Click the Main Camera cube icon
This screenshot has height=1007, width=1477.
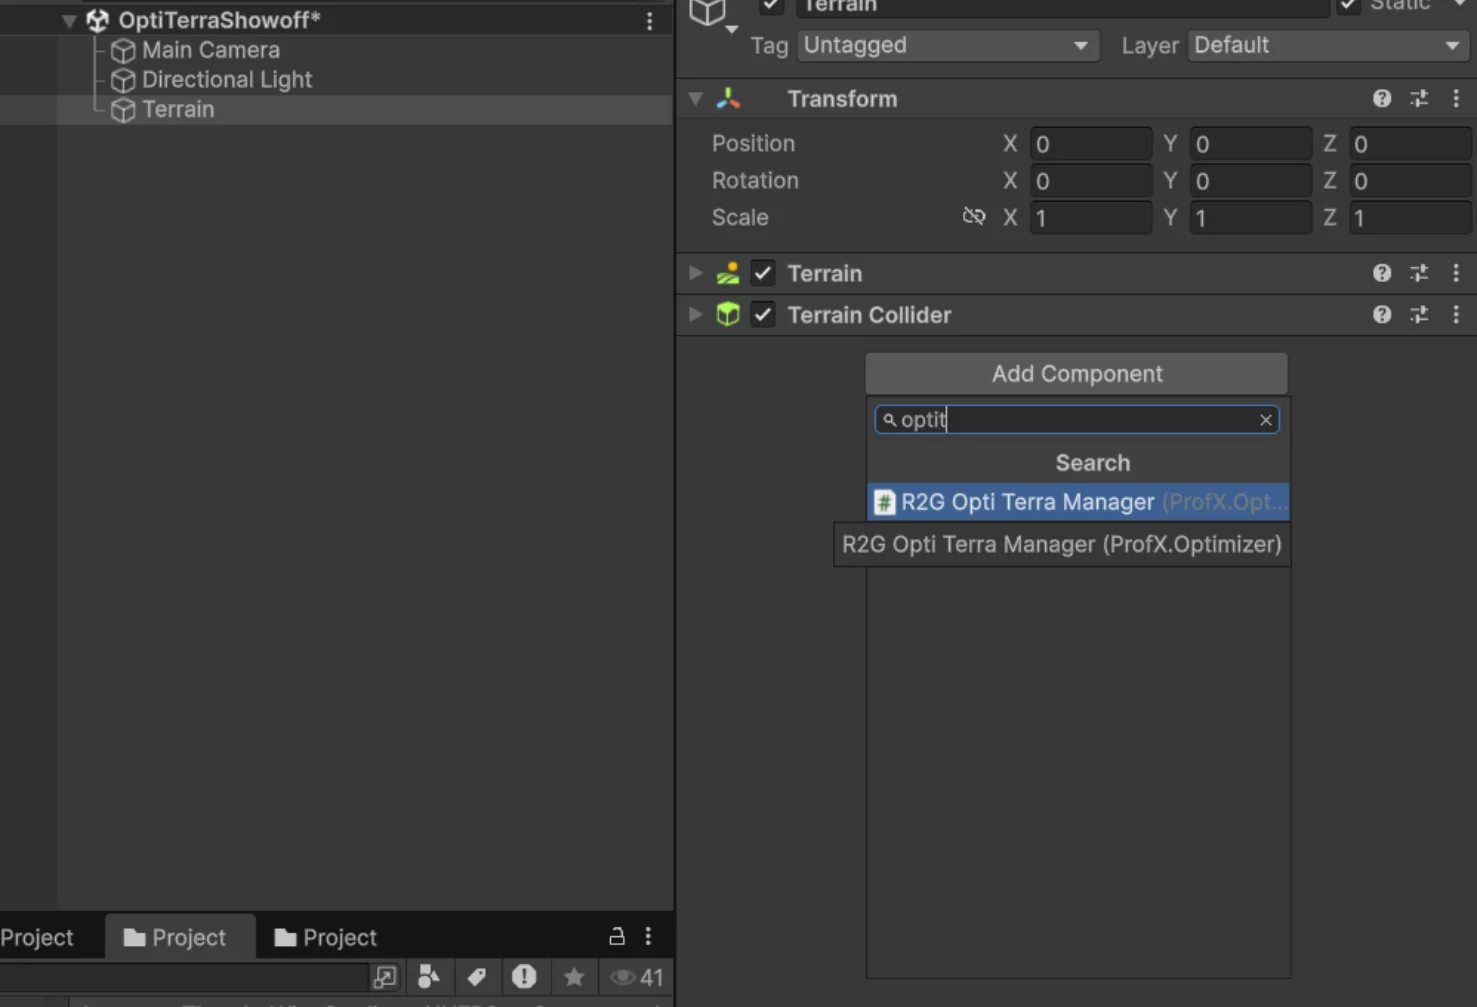pyautogui.click(x=123, y=50)
